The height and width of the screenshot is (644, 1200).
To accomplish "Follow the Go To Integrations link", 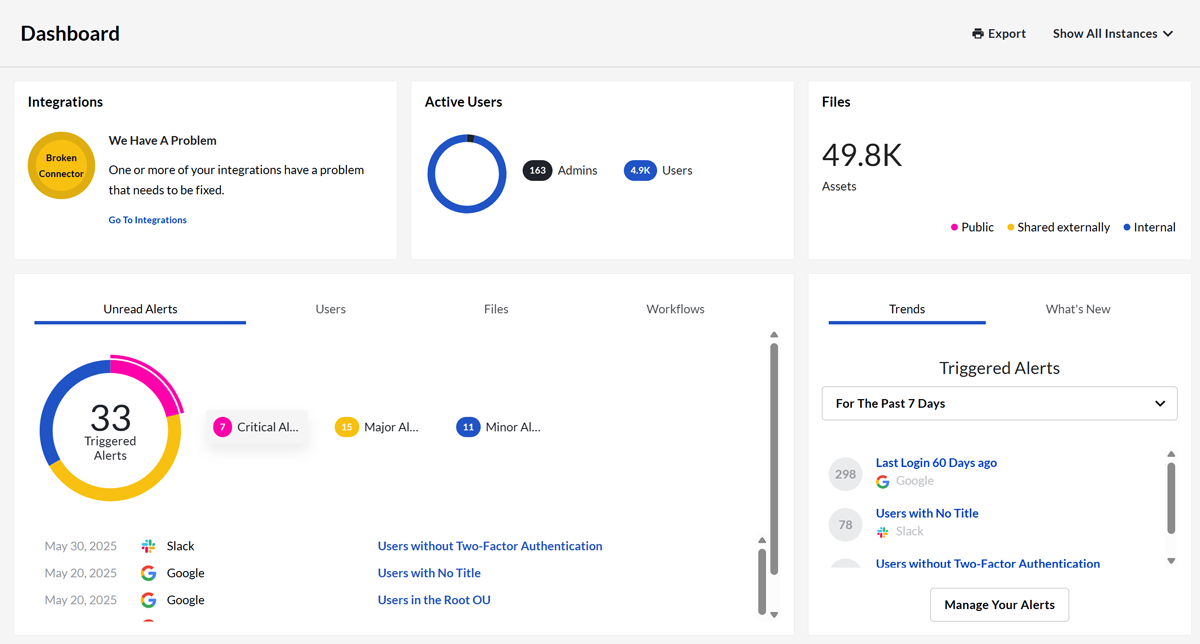I will (x=148, y=220).
